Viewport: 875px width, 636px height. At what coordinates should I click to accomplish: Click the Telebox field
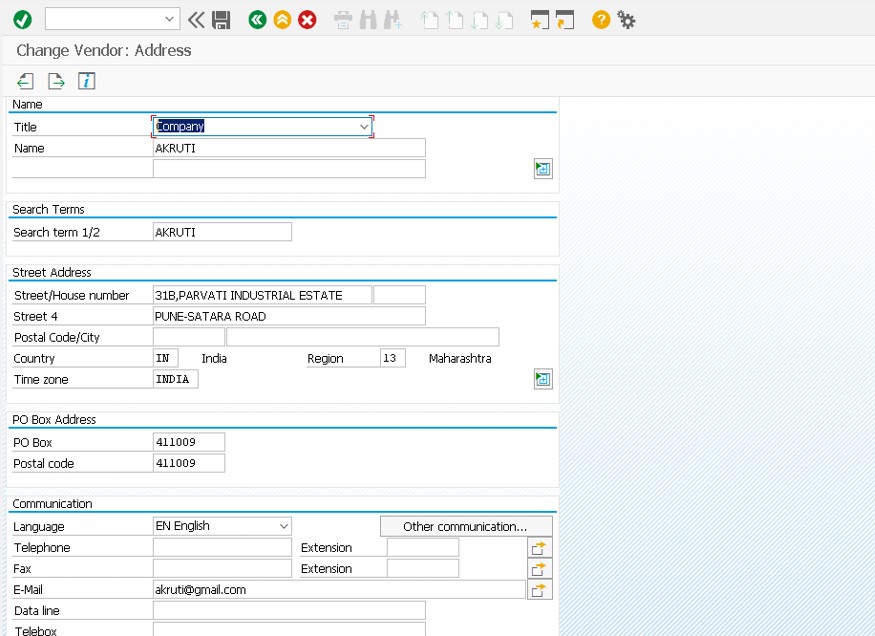point(289,630)
